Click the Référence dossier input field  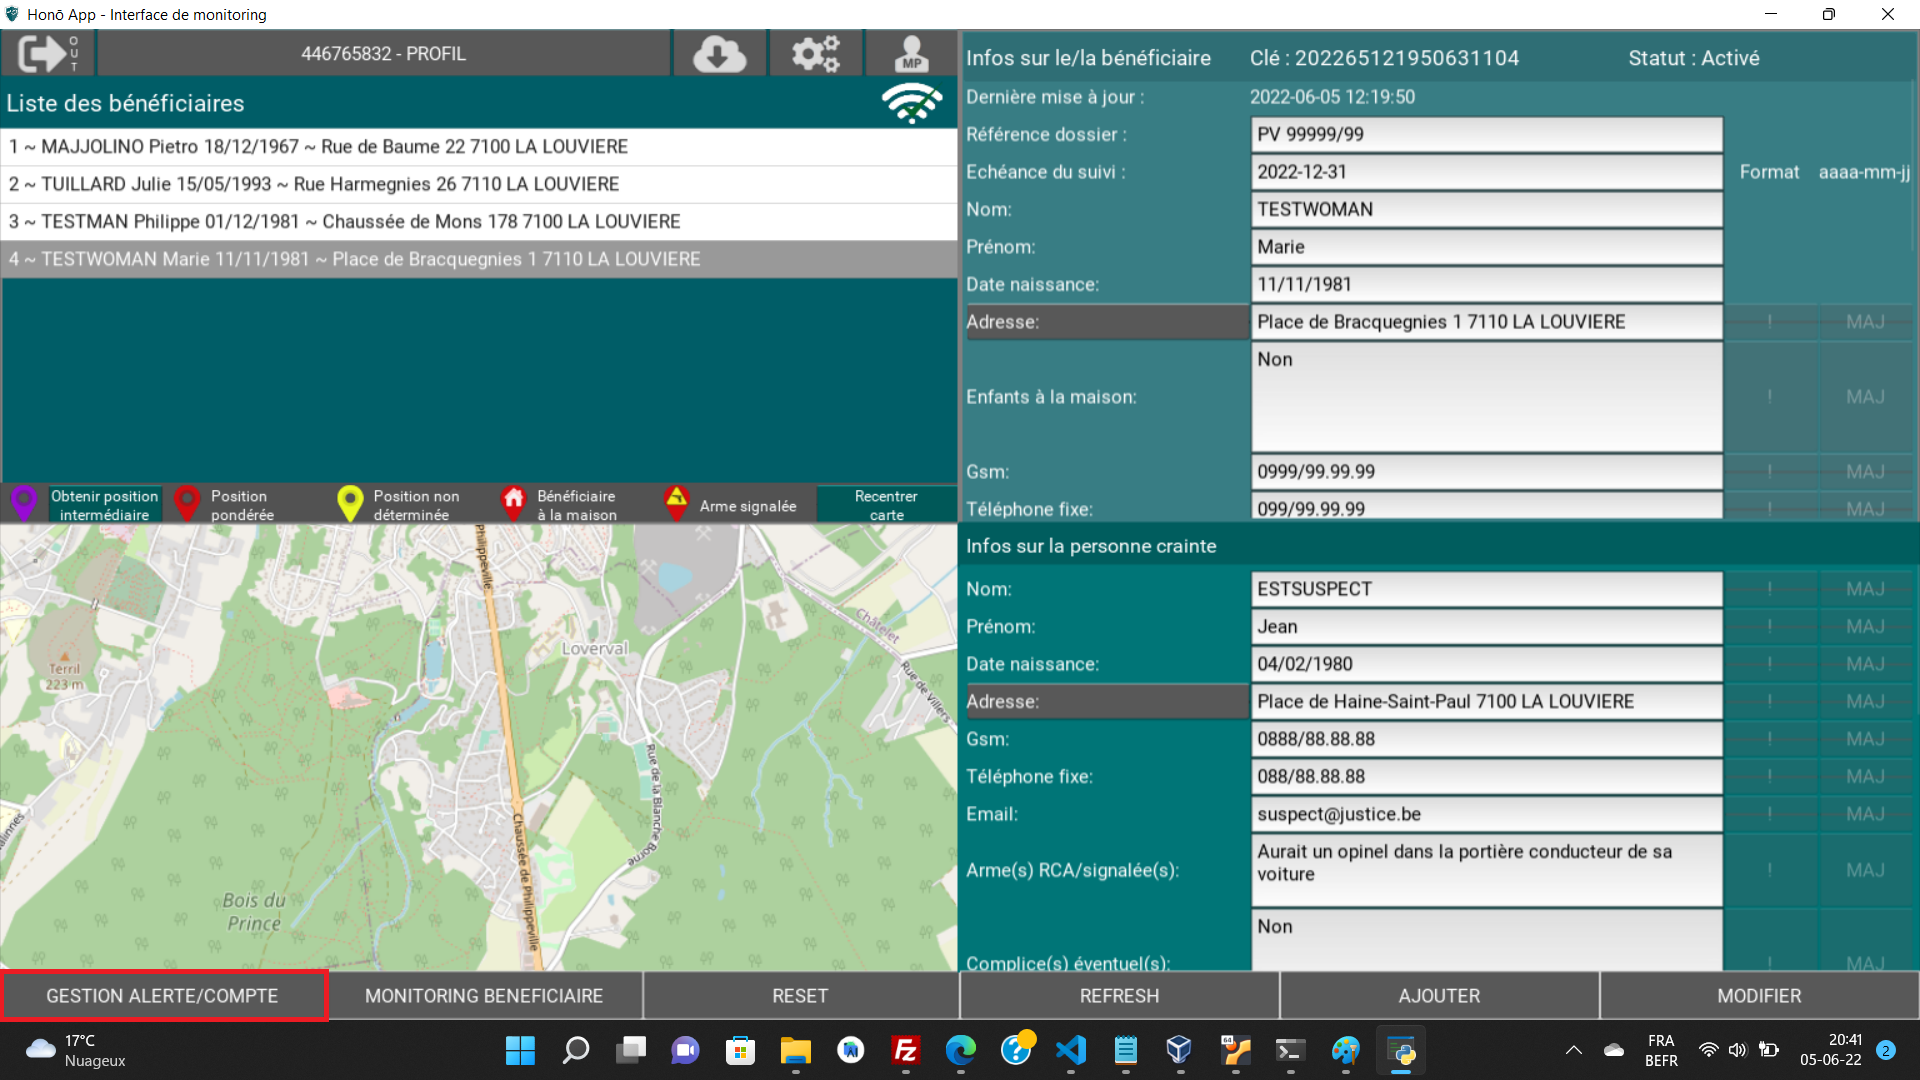[1486, 134]
